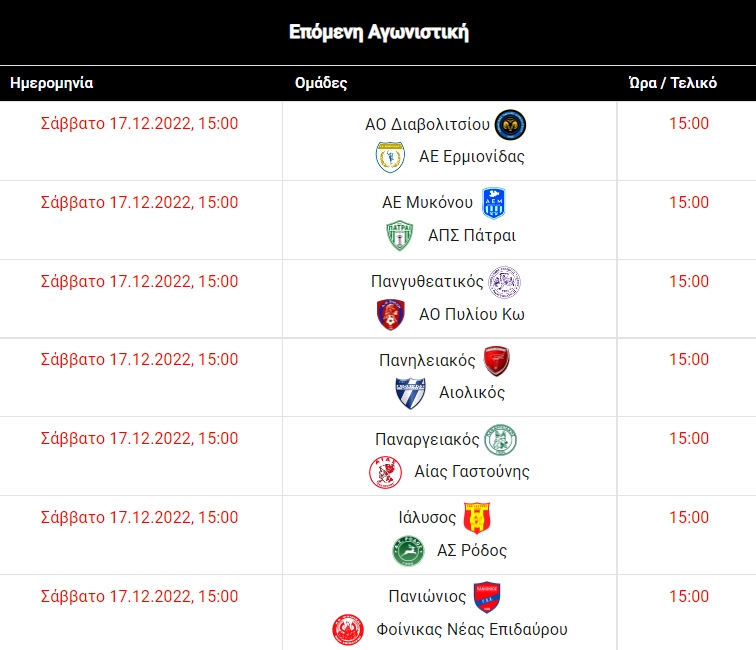Open the Παγγυθεατικός team name link
756x650 pixels.
coord(427,281)
